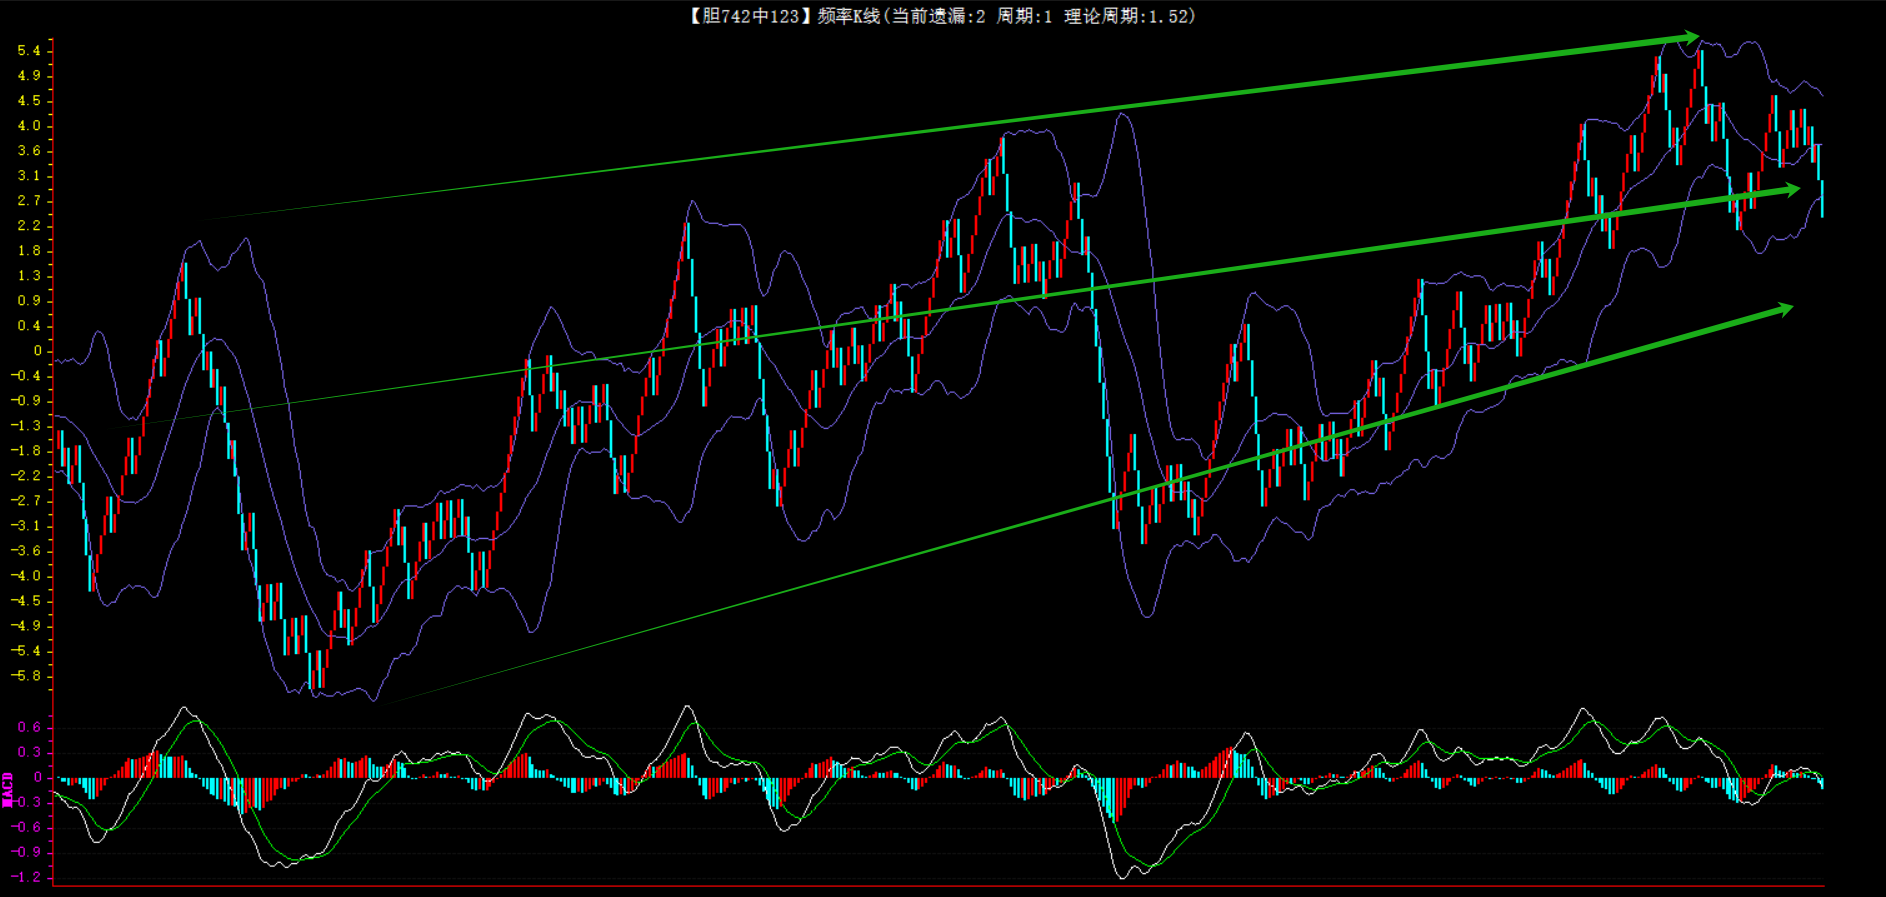1886x897 pixels.
Task: Click the 1.8 label on price axis
Action: point(29,251)
